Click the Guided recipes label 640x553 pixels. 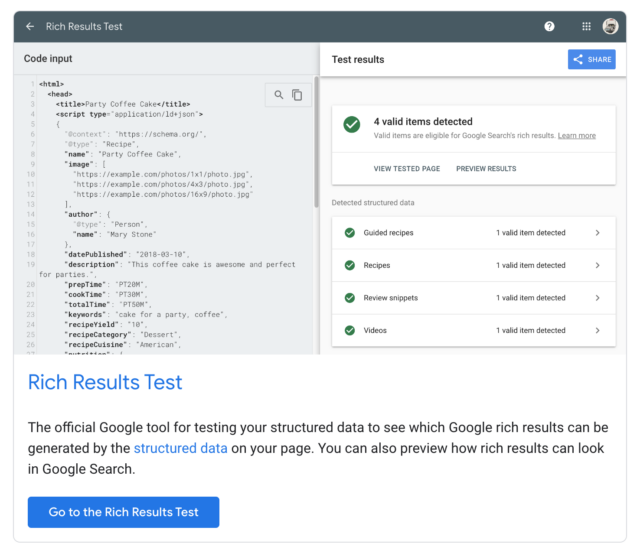pyautogui.click(x=388, y=233)
